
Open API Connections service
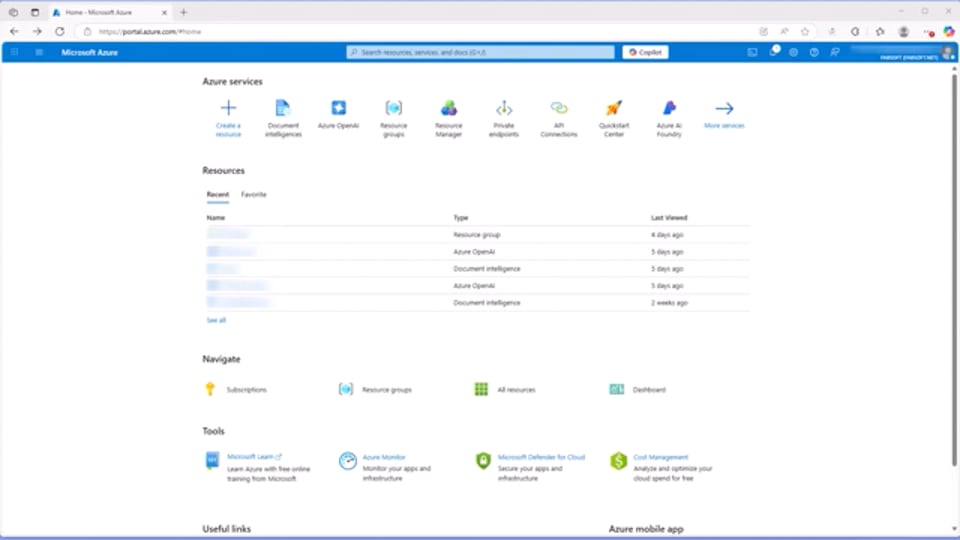559,108
